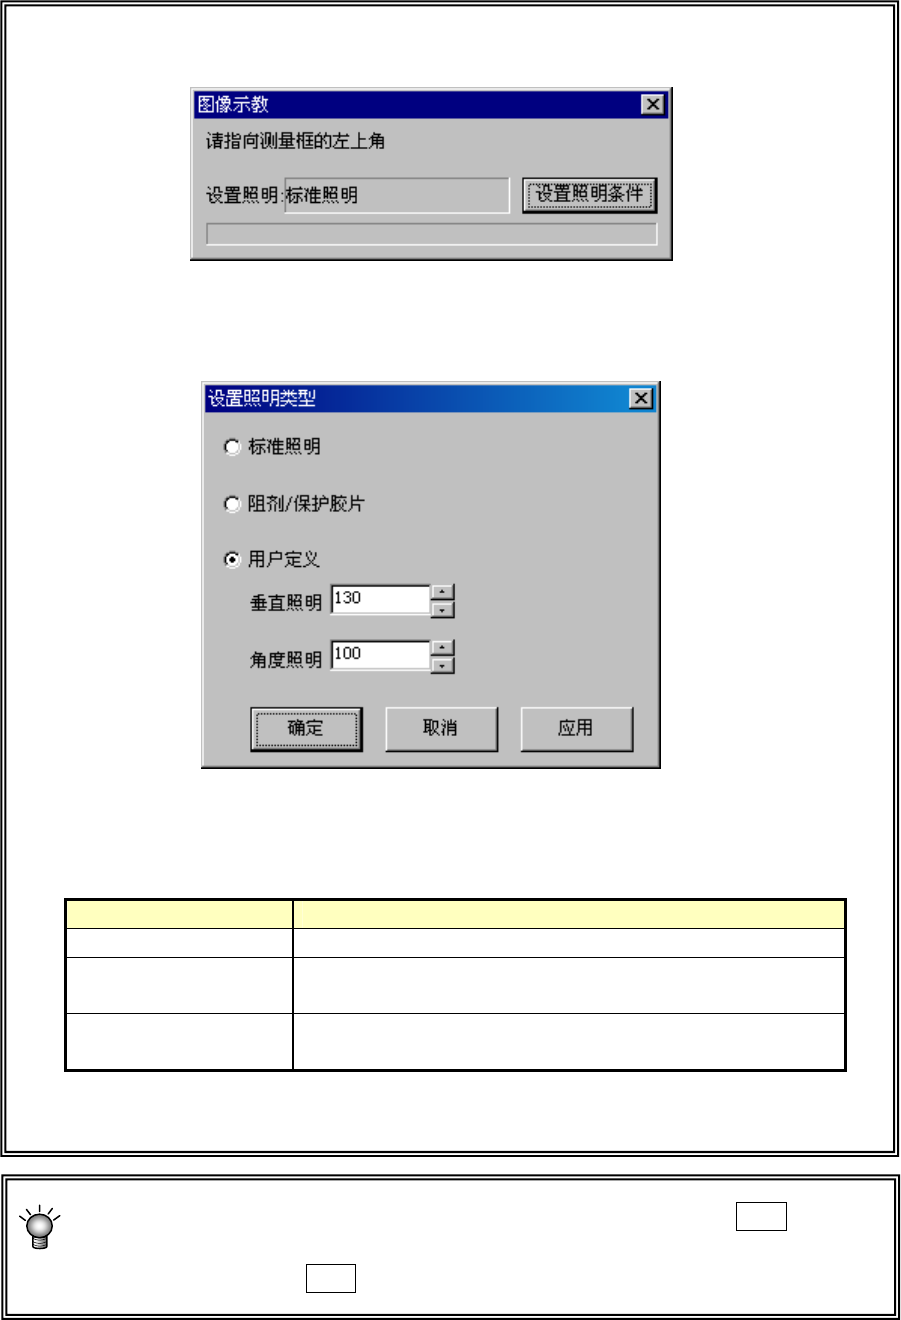Increase 角度照明 with the up arrow
This screenshot has height=1320, width=901.
(443, 648)
